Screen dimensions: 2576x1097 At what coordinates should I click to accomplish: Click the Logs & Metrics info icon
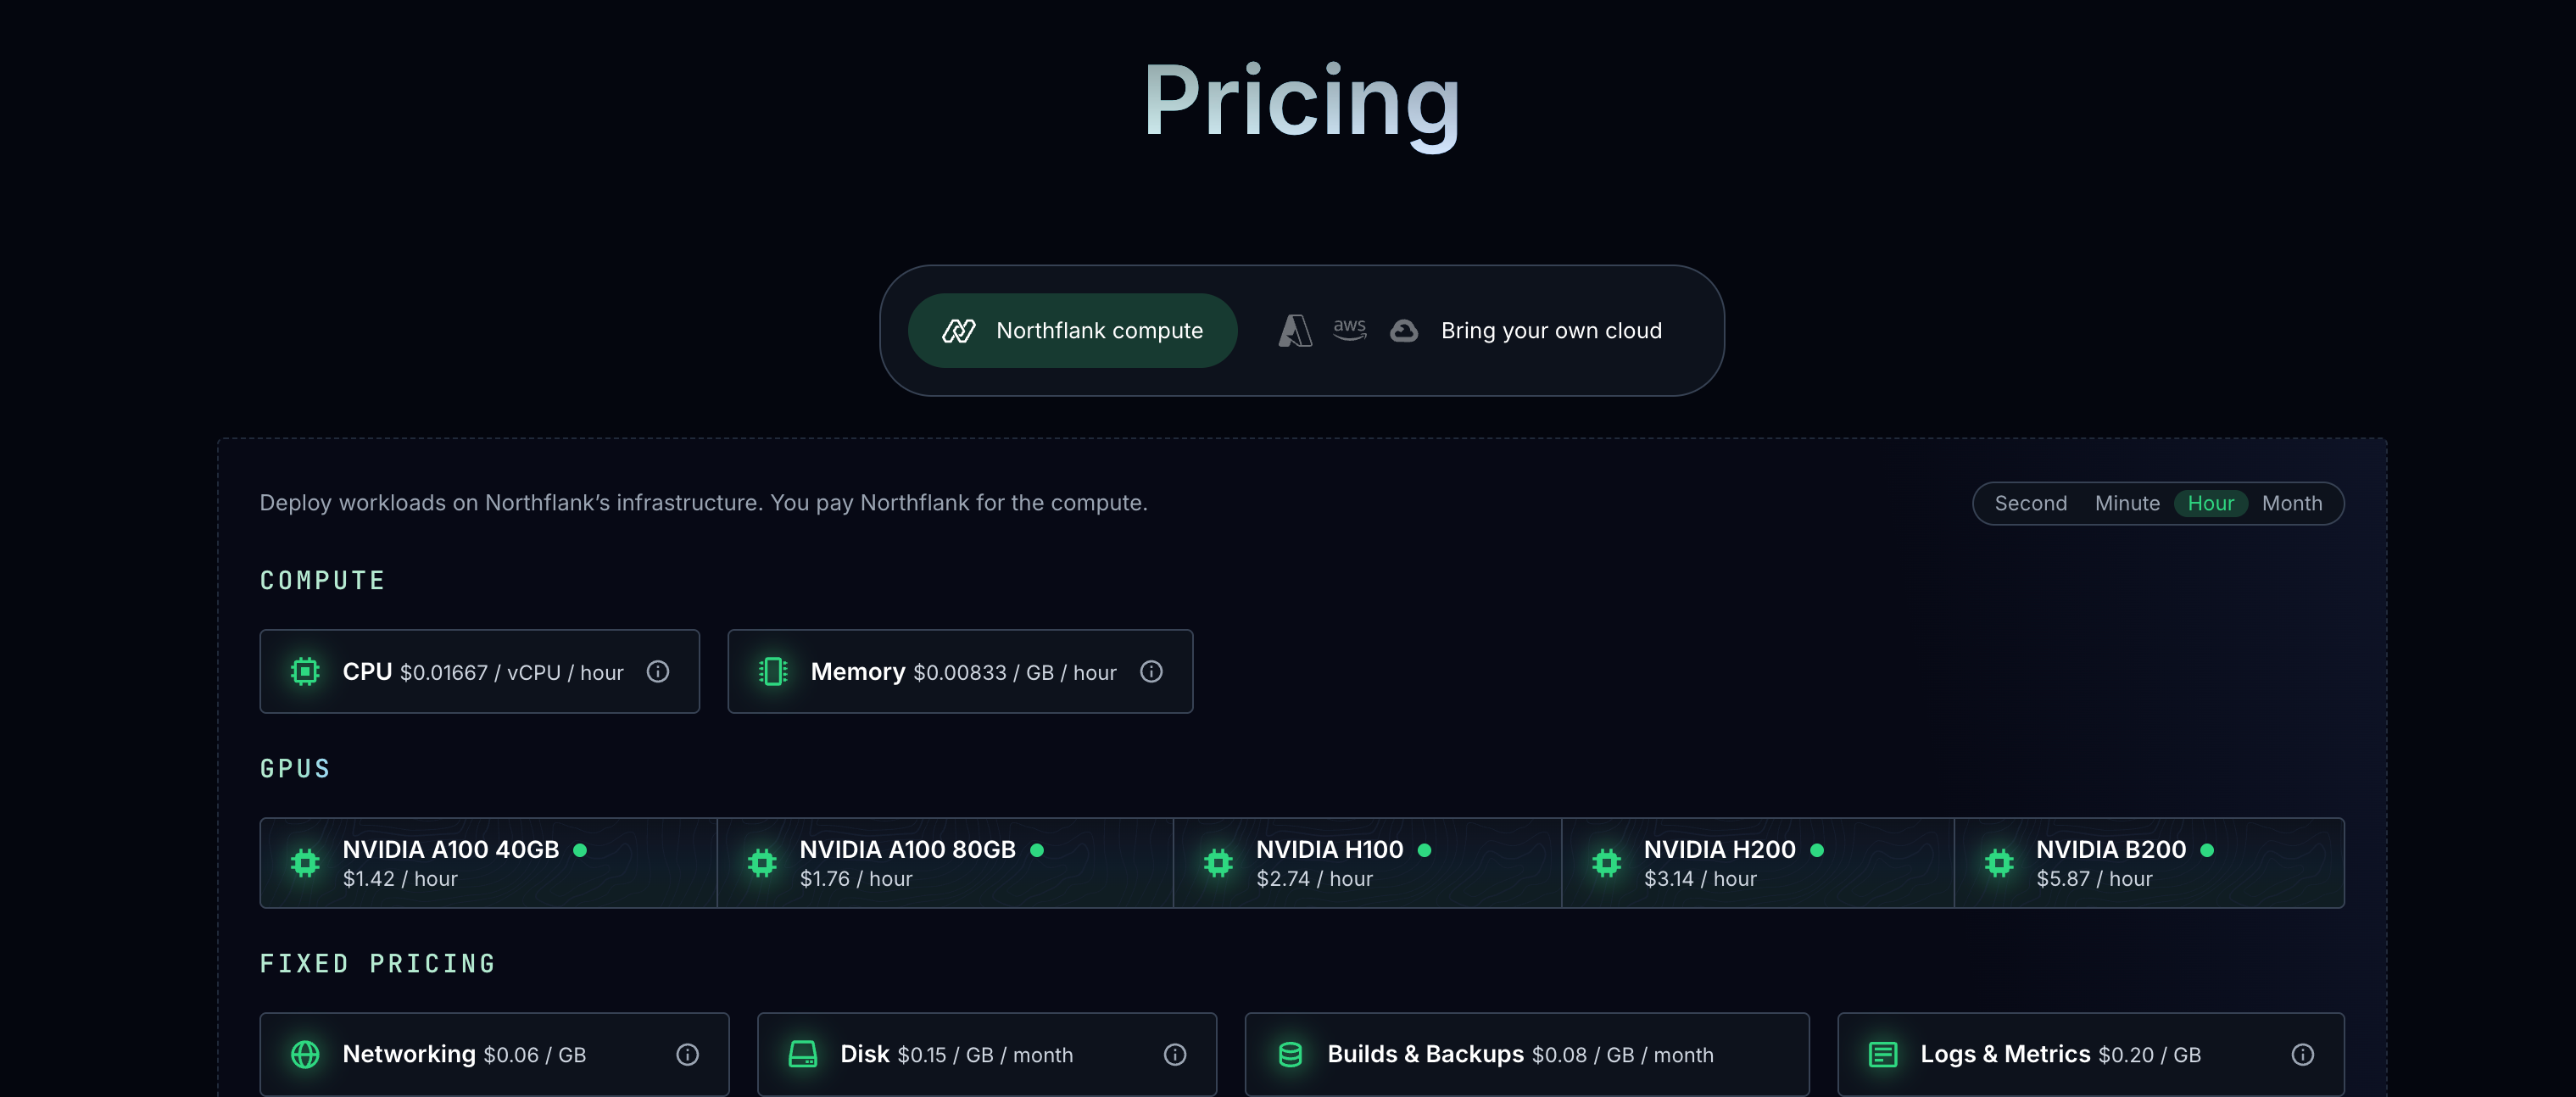2302,1055
